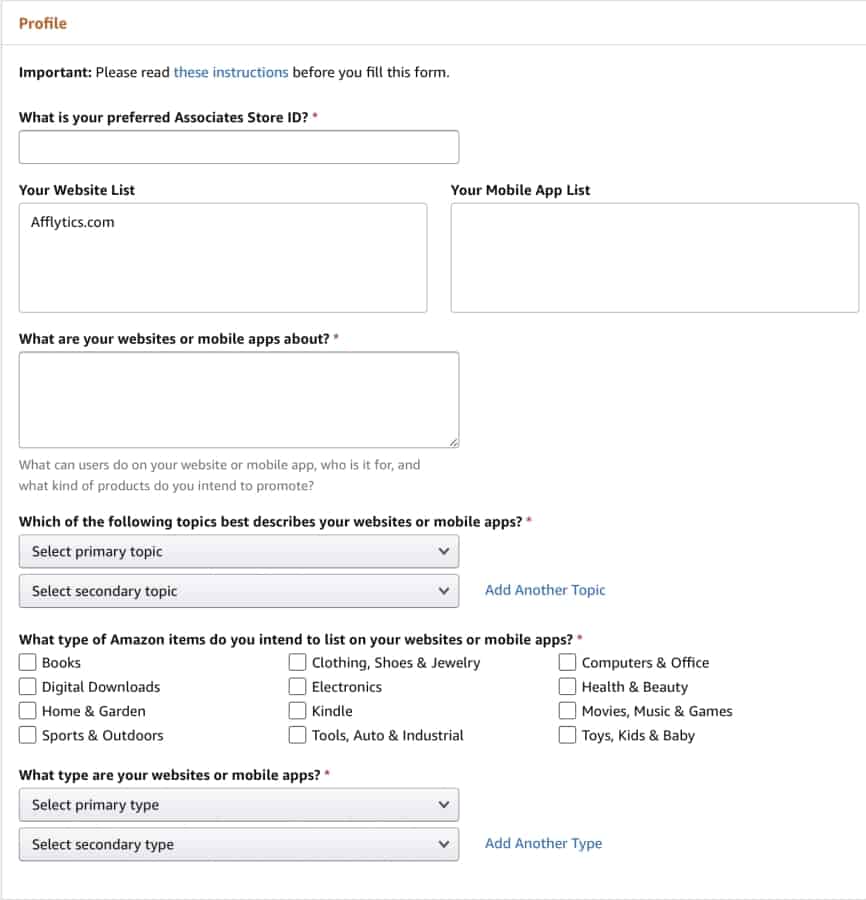Screen dimensions: 866x900
Task: Enable the Computers & Office checkbox
Action: 568,662
